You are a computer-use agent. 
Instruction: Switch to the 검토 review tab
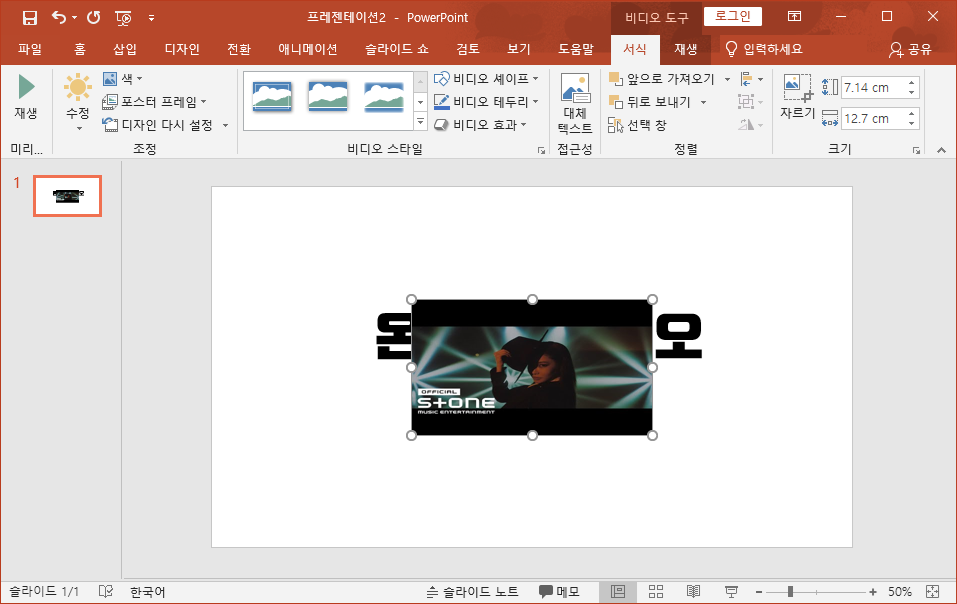(x=468, y=49)
